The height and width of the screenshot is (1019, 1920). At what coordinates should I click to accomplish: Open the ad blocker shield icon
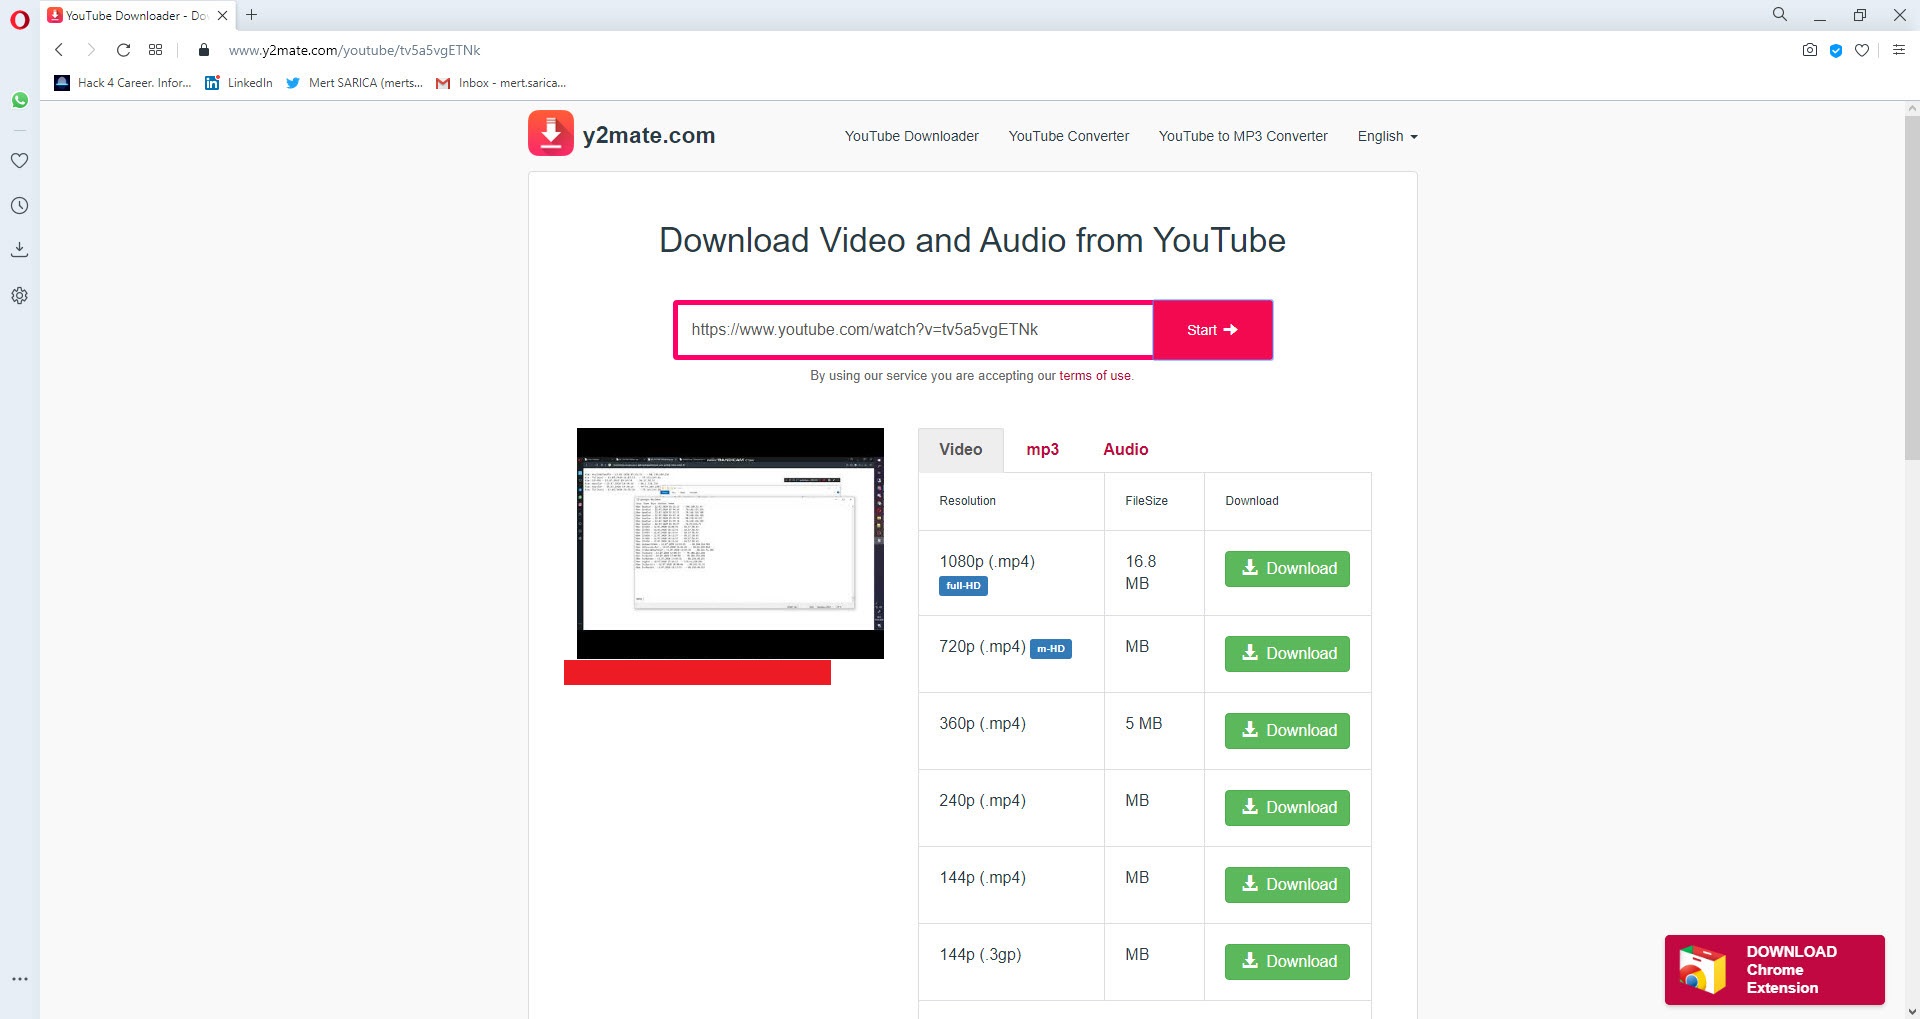click(x=1836, y=50)
